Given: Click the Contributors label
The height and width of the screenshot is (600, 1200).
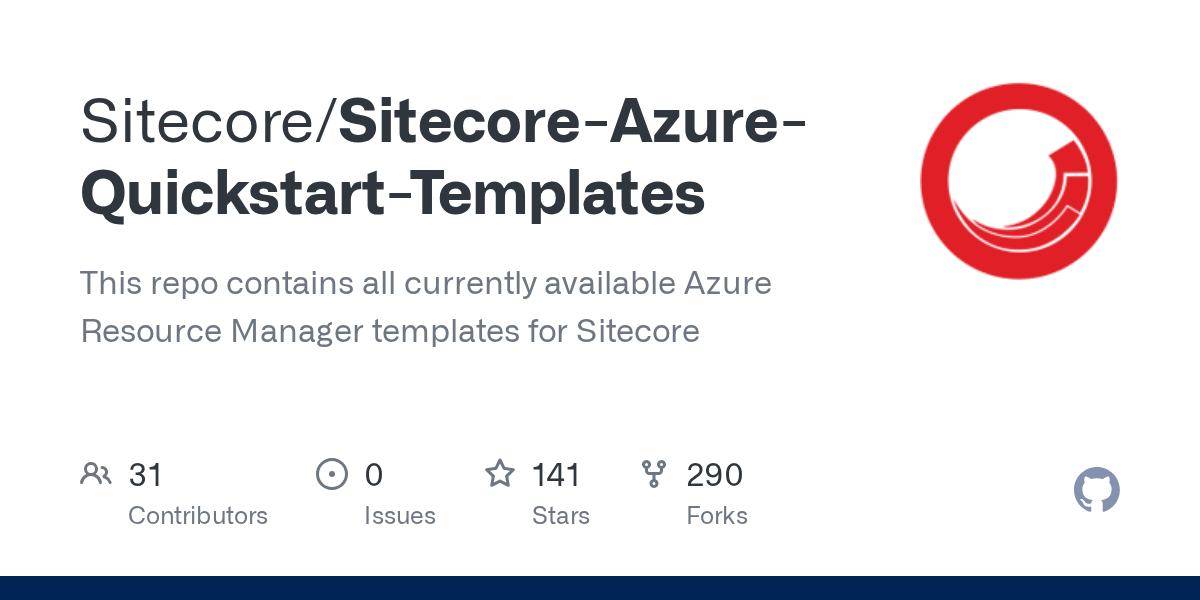Looking at the screenshot, I should coord(198,516).
